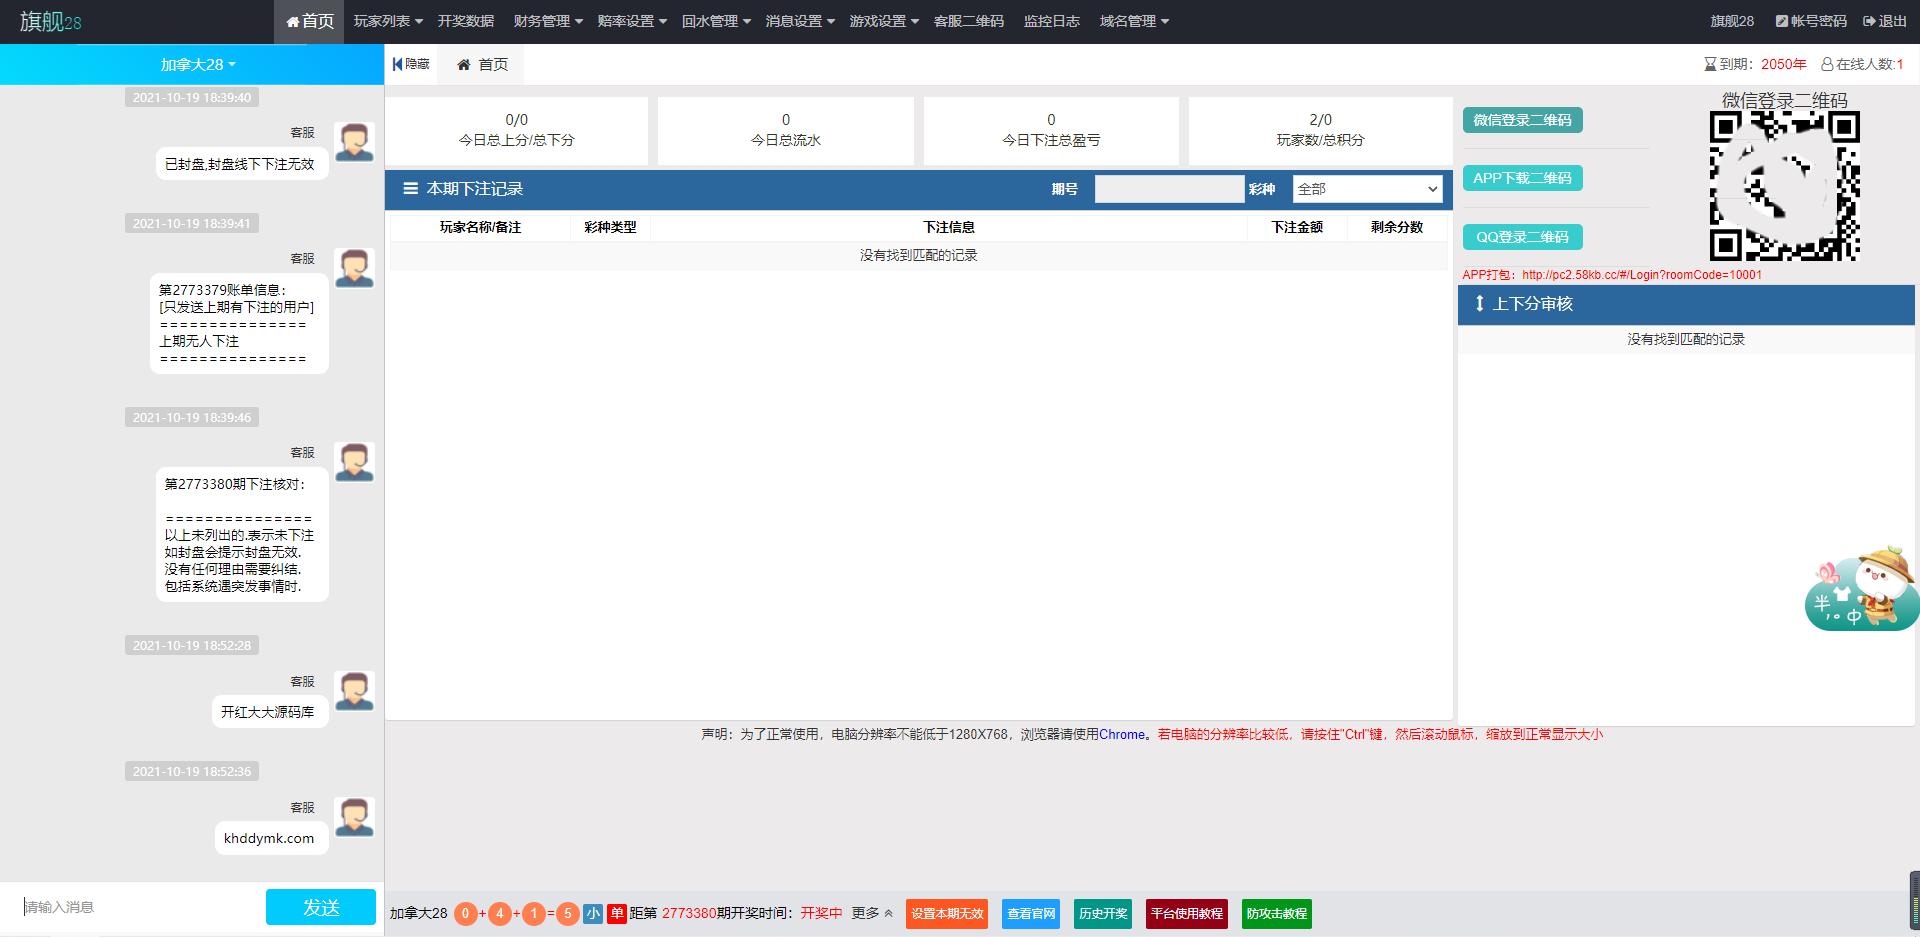Open the 首页 home menu item
This screenshot has height=937, width=1920.
[309, 21]
